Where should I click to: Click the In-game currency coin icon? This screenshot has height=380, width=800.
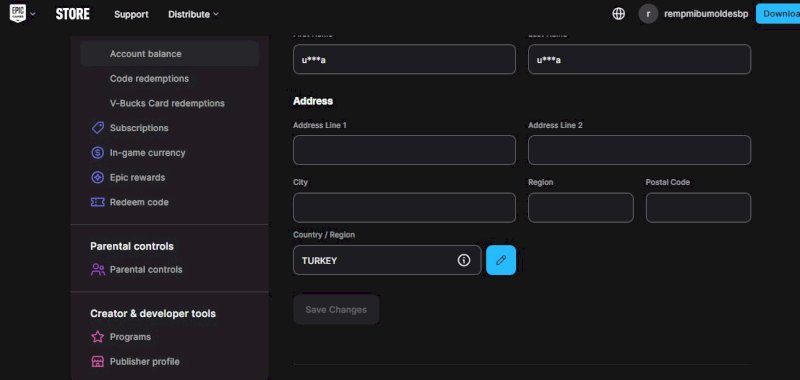[97, 153]
